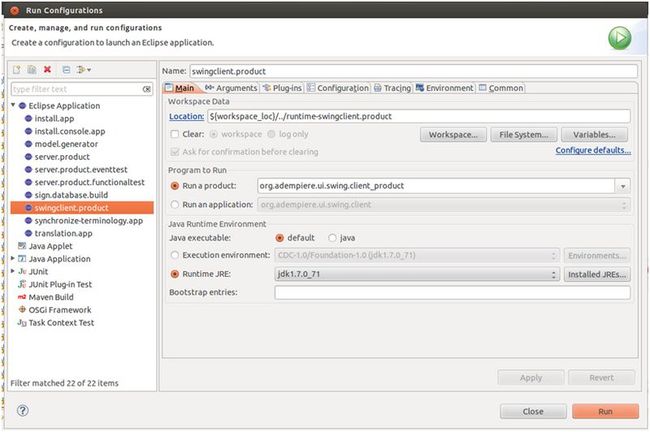Collapse the Eclipse Application tree node

[13, 105]
